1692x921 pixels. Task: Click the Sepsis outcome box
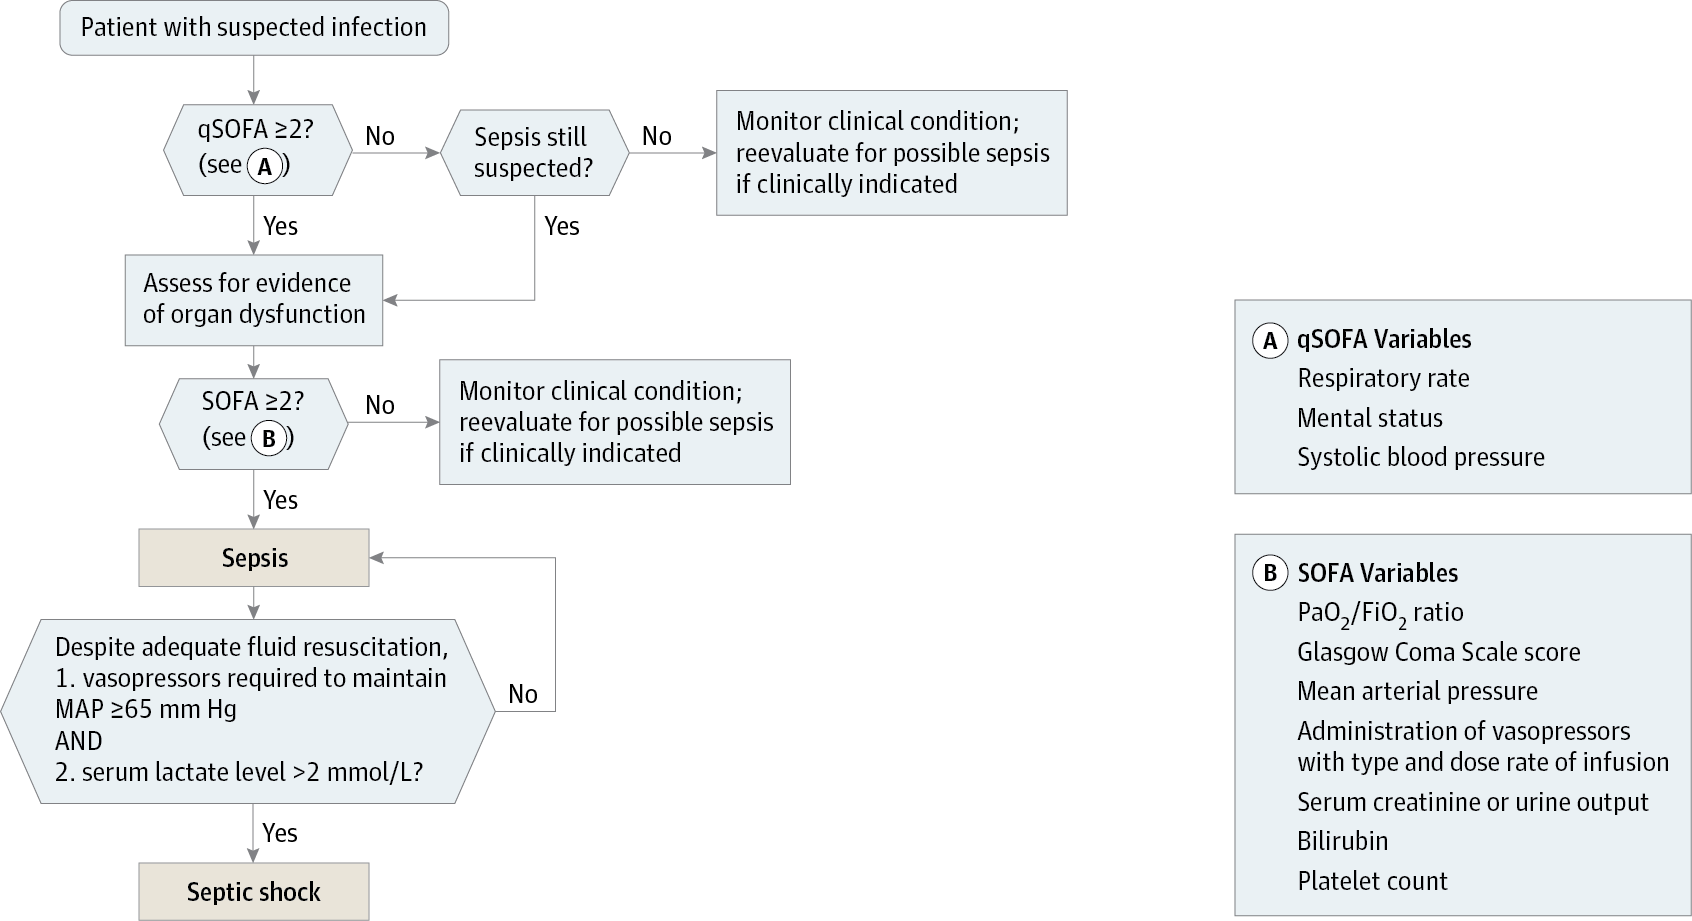click(254, 558)
